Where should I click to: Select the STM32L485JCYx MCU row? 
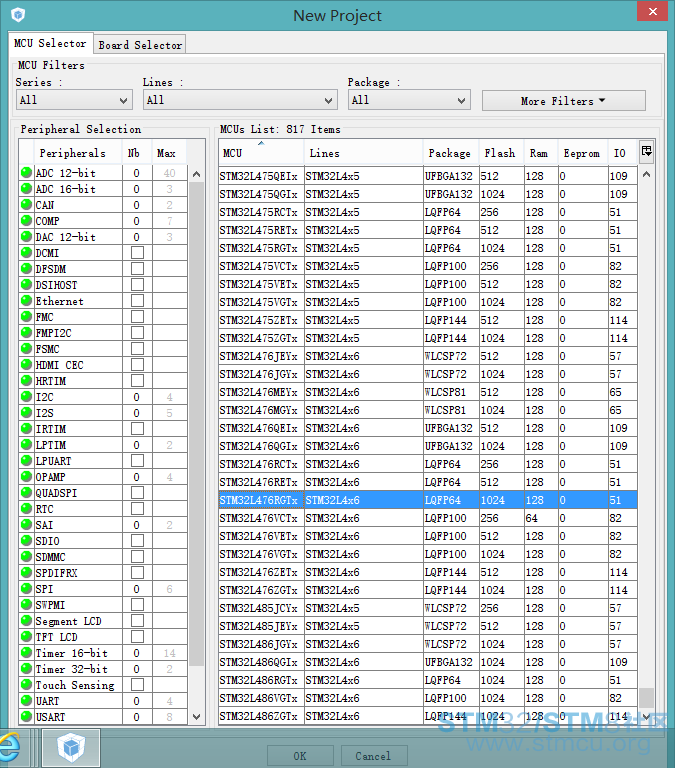[428, 608]
